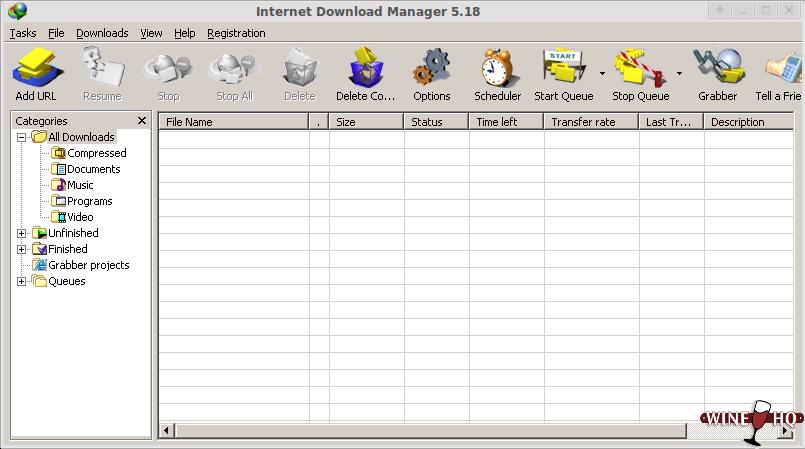Click the narrow dot column header
This screenshot has width=805, height=449.
click(319, 122)
